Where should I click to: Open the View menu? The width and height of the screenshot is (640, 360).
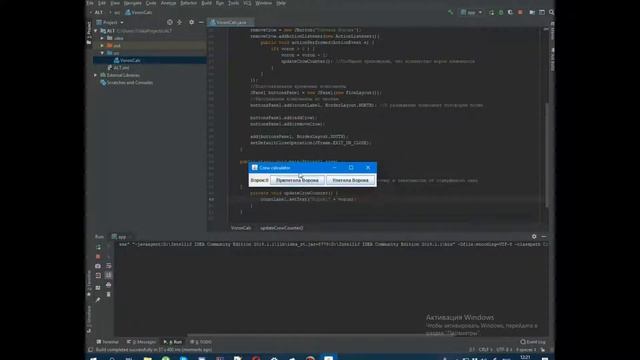pyautogui.click(x=115, y=3)
